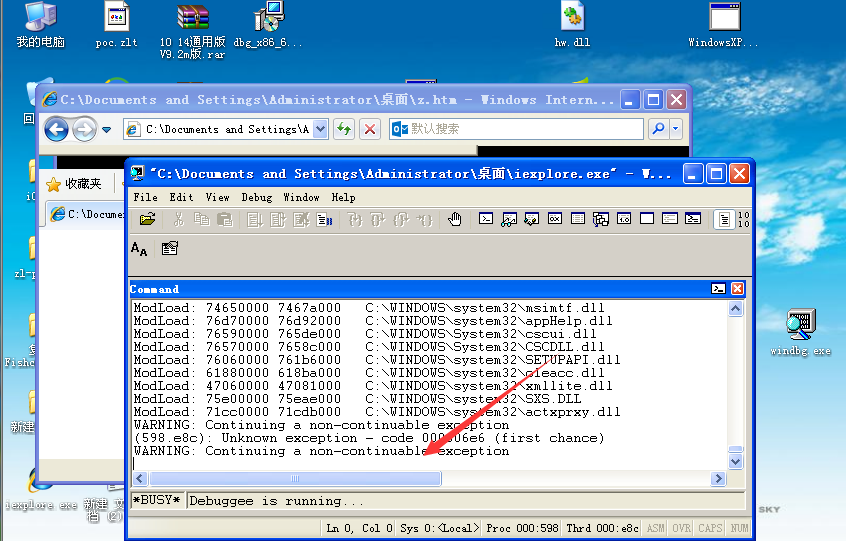The image size is (846, 541).
Task: Open the Command Browser toolbar icon
Action: coord(693,218)
